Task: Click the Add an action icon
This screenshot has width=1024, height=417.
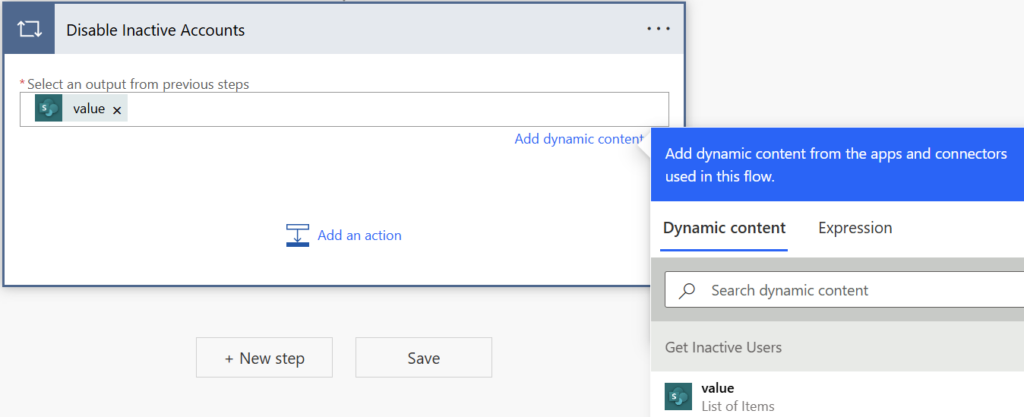Action: pos(297,236)
